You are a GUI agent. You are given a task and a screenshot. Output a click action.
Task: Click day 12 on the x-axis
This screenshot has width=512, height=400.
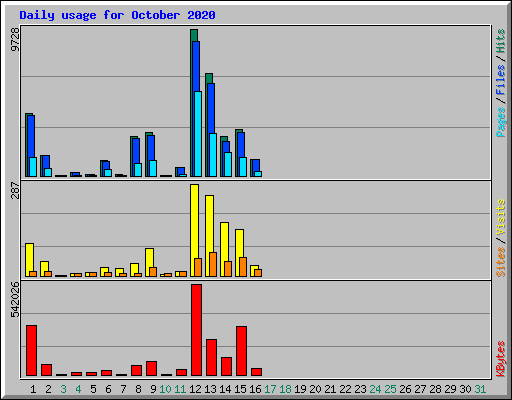tap(195, 389)
